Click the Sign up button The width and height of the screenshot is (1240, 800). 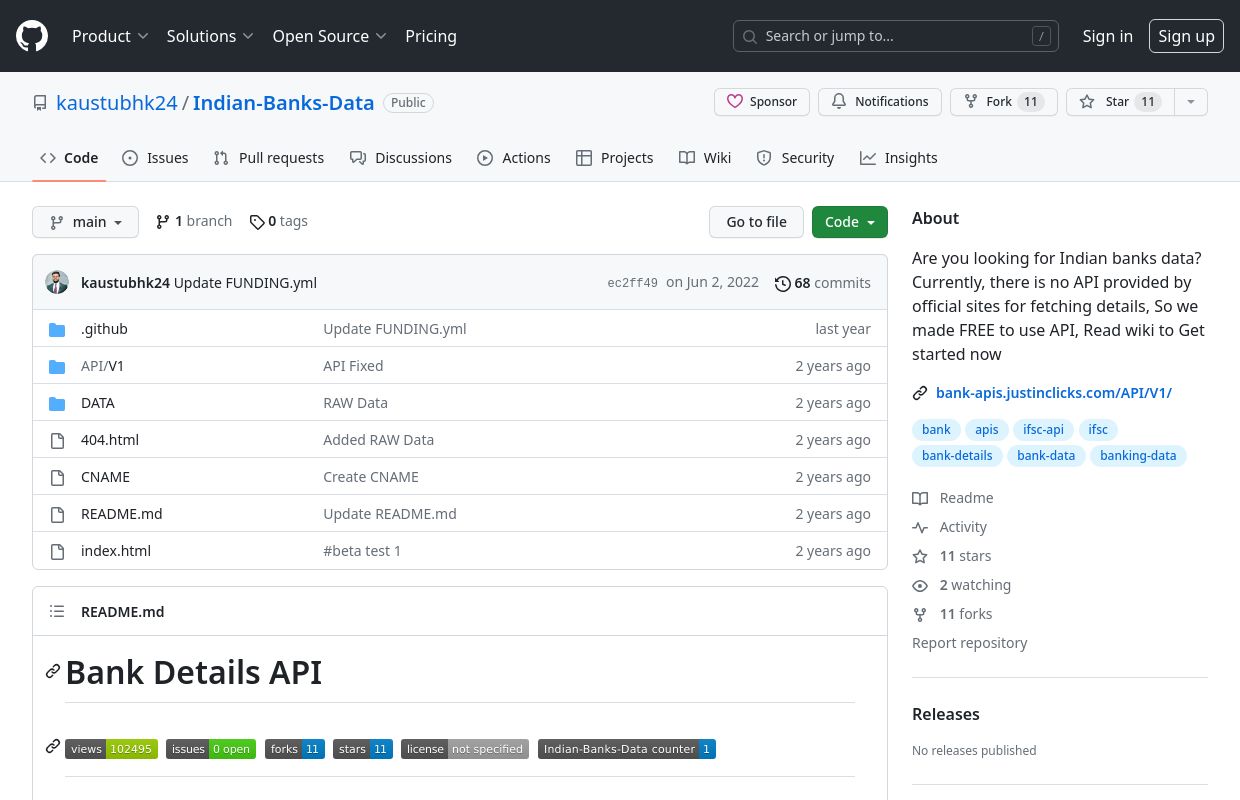pos(1186,36)
